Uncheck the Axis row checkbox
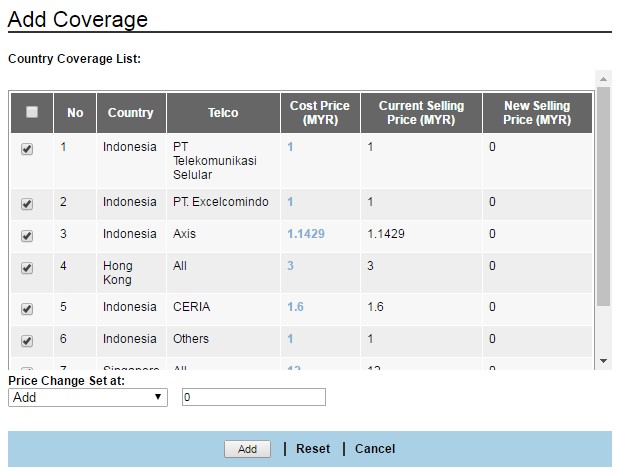Viewport: 621px width, 472px height. pos(27,236)
